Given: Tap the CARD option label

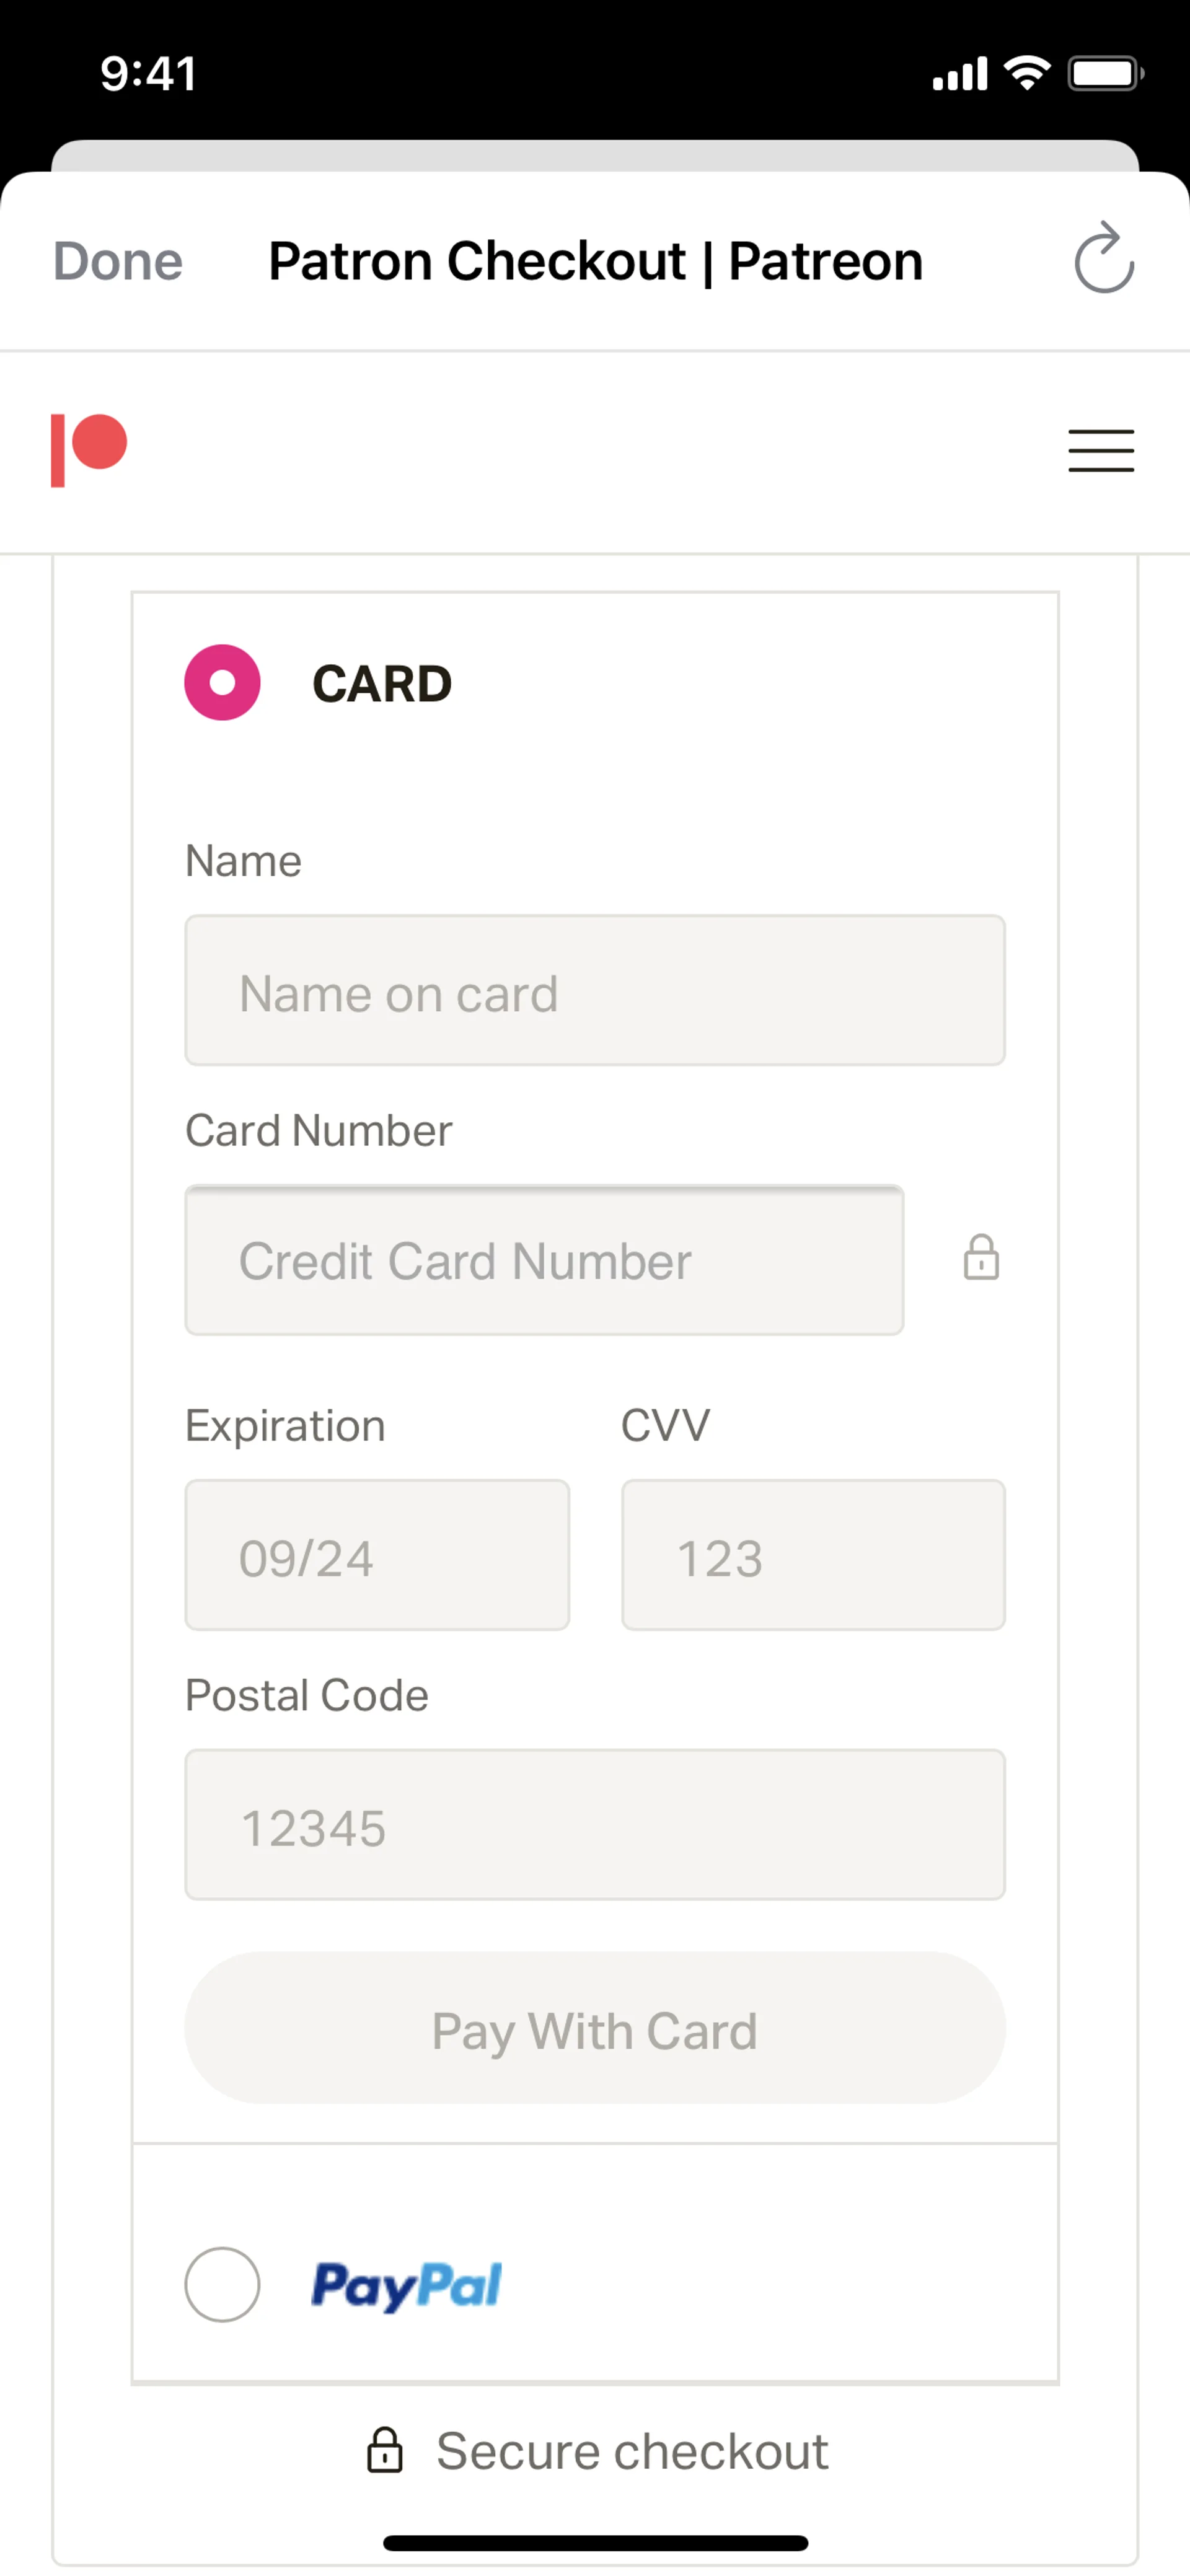Looking at the screenshot, I should pyautogui.click(x=382, y=684).
